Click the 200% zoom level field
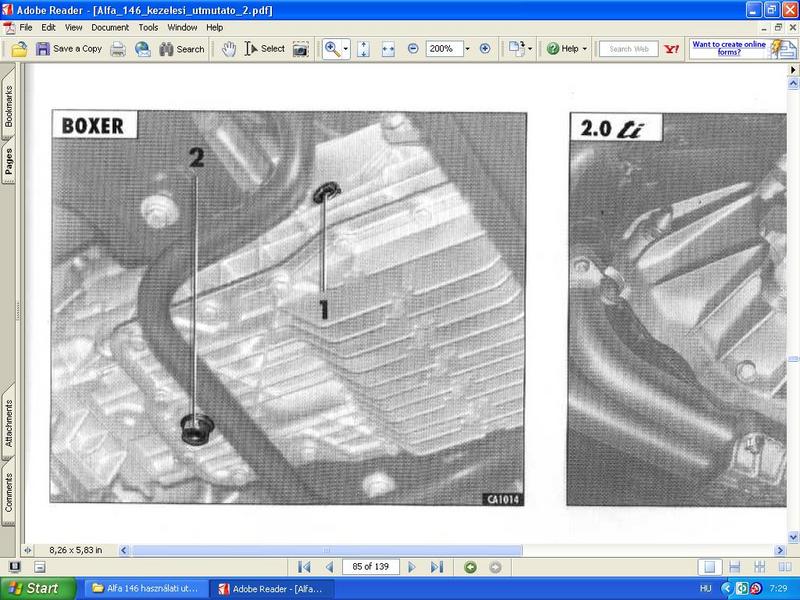Image resolution: width=800 pixels, height=600 pixels. (443, 49)
